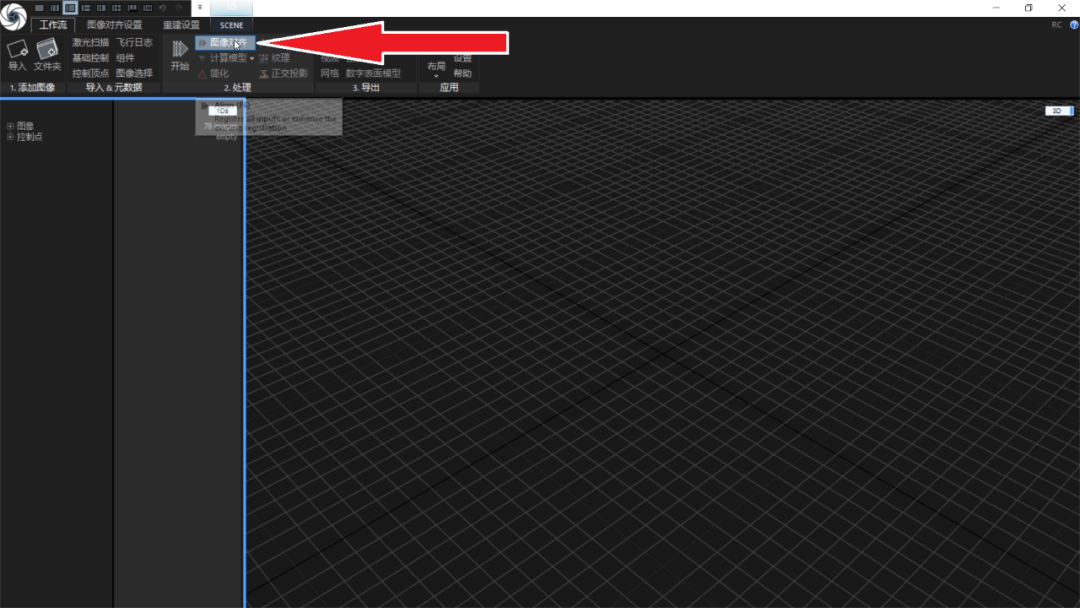Select the single-pane layout icon
The height and width of the screenshot is (608, 1080).
[39, 8]
